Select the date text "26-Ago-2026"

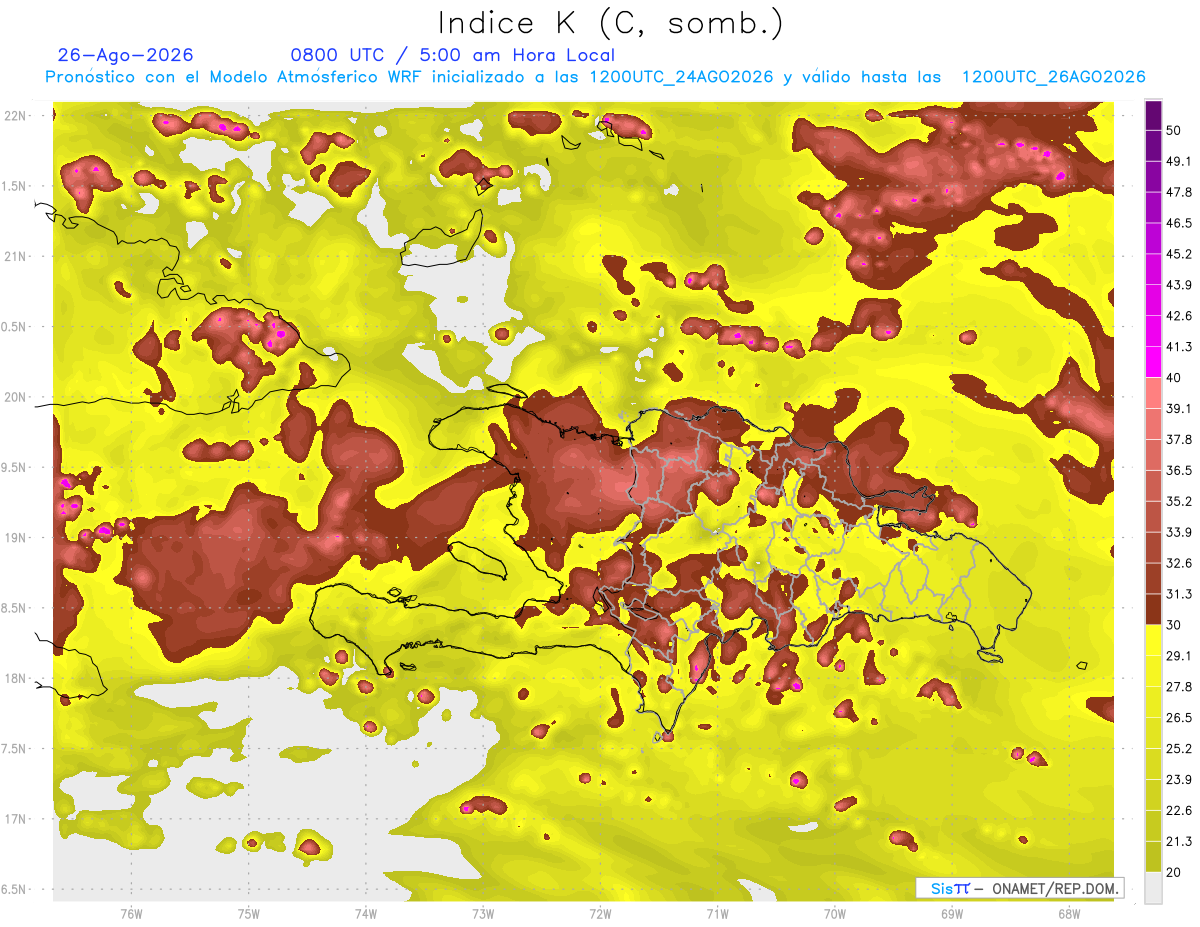[x=126, y=55]
